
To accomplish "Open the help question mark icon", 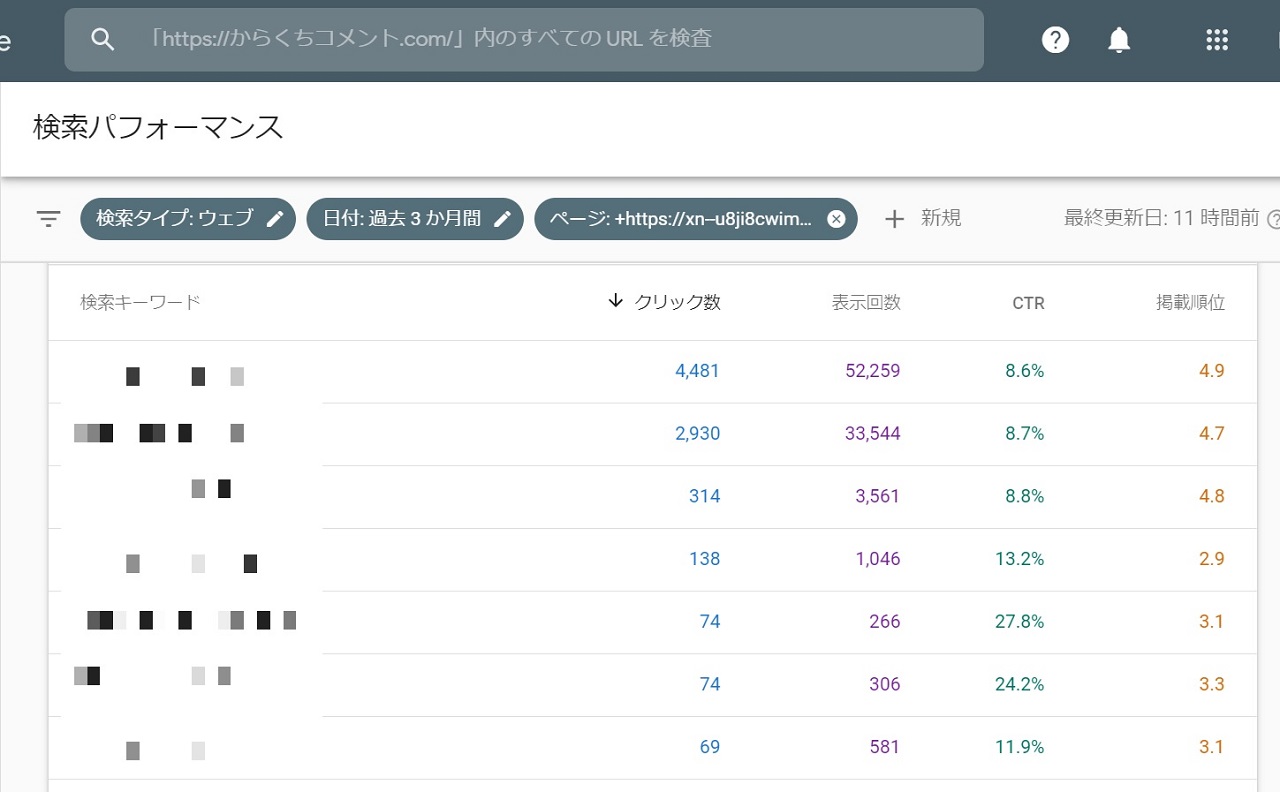I will pyautogui.click(x=1055, y=40).
